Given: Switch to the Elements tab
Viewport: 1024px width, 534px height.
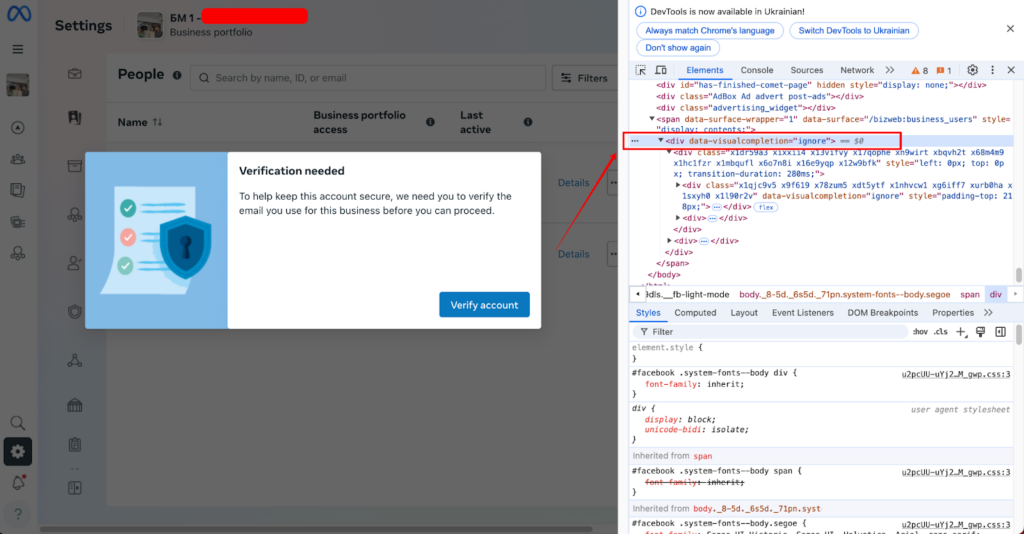Looking at the screenshot, I should click(705, 70).
